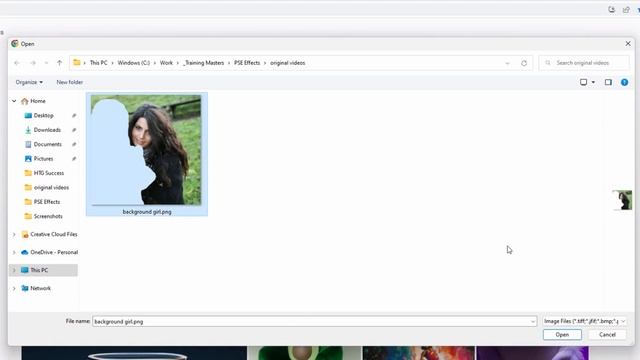Collapse the Home tree node
Image resolution: width=640 pixels, height=360 pixels.
[x=14, y=101]
